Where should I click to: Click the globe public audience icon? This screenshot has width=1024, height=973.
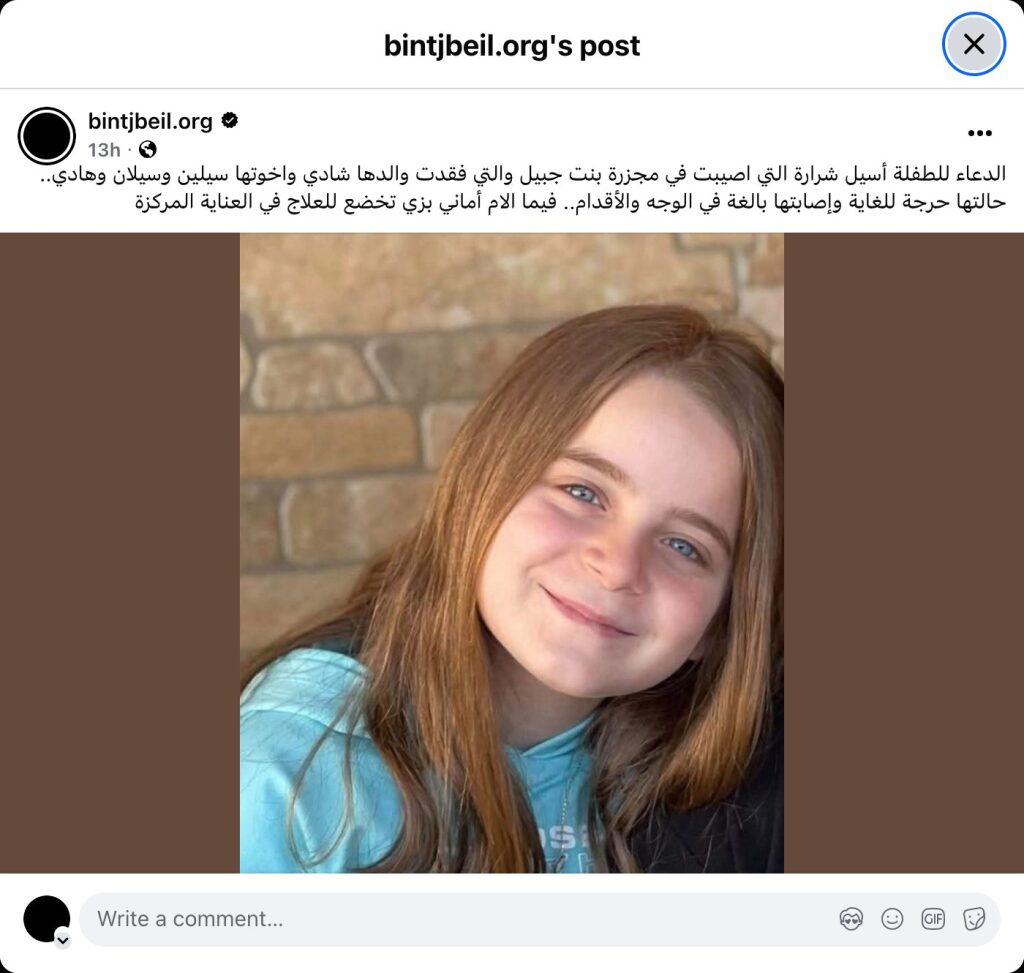coord(148,150)
